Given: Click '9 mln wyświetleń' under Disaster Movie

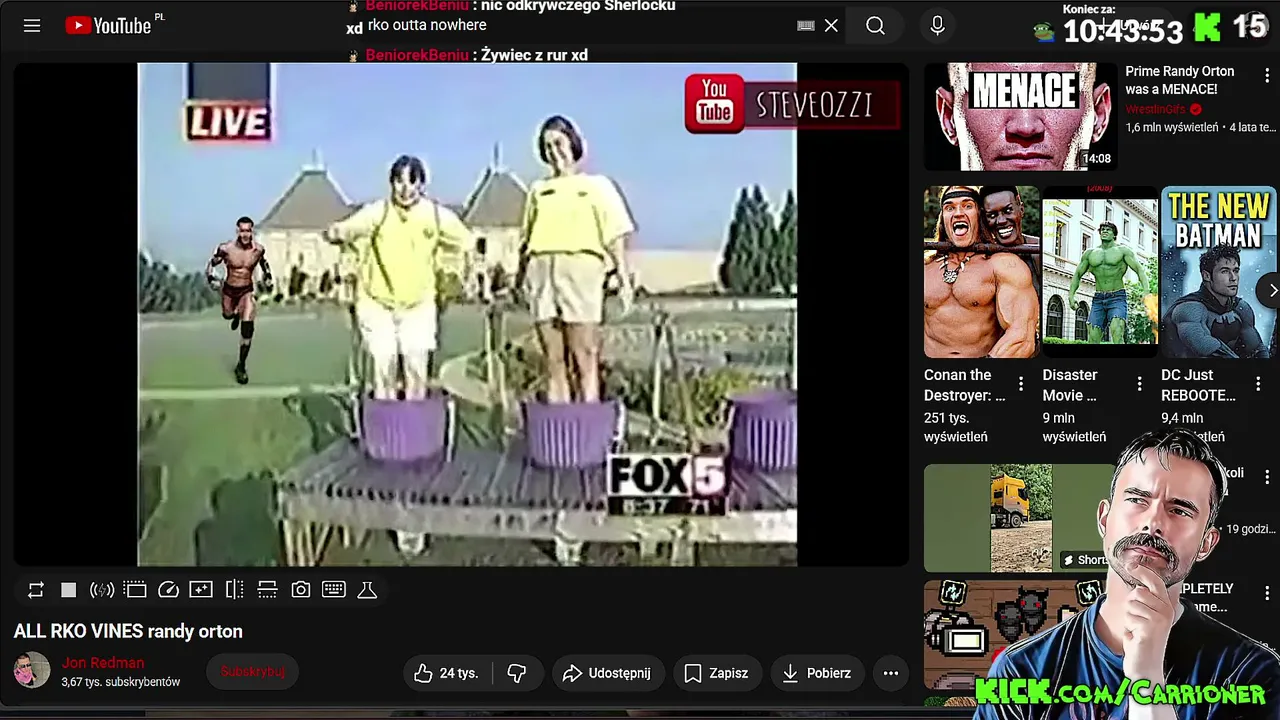Looking at the screenshot, I should point(1075,427).
